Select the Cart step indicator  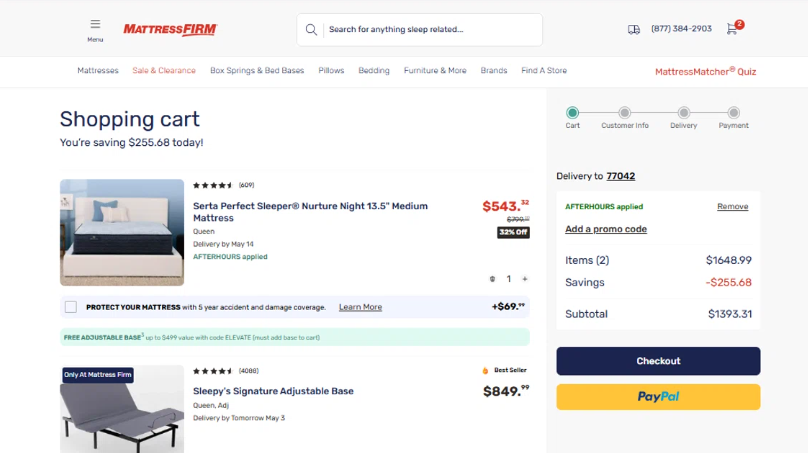[573, 113]
